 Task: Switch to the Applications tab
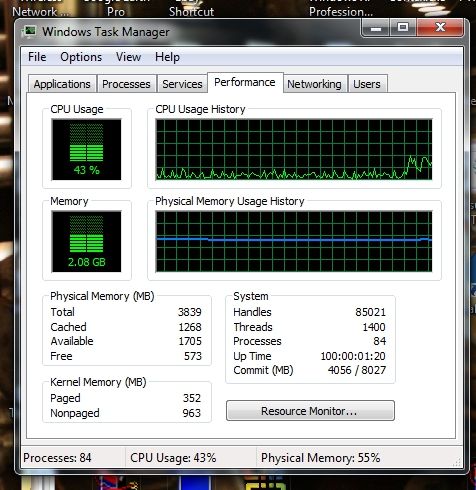[62, 84]
